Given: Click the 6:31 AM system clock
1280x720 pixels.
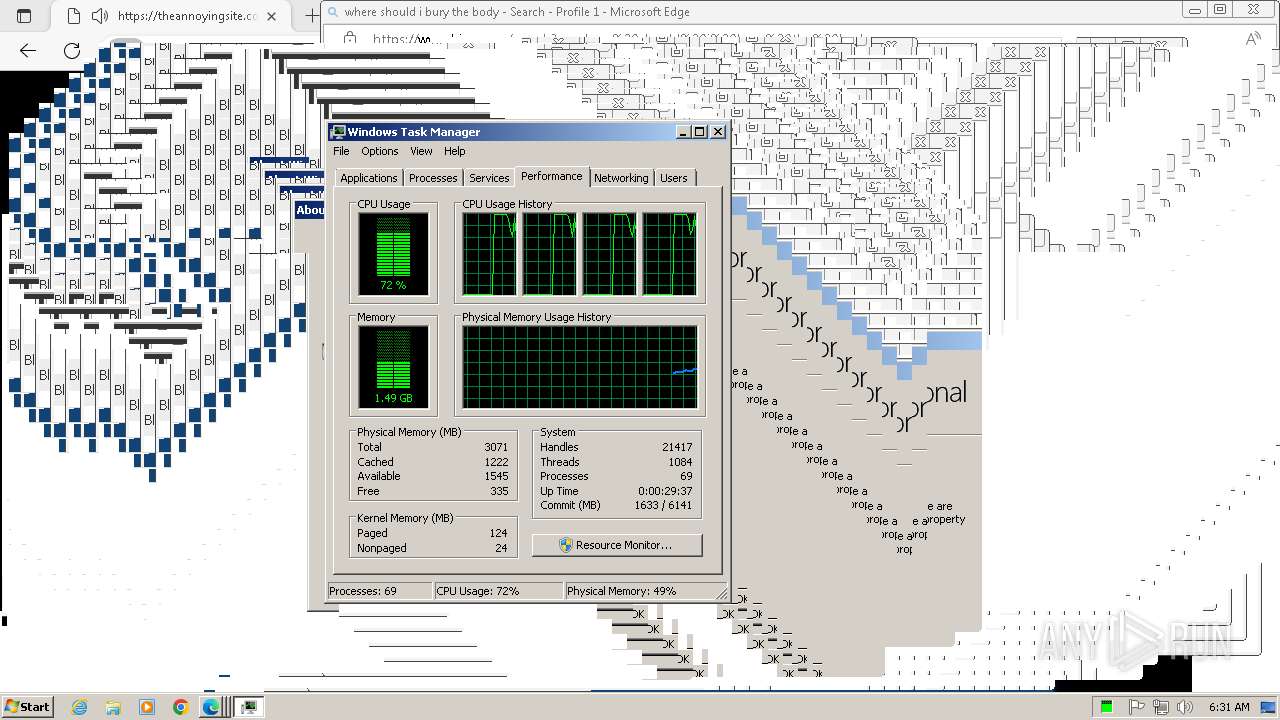Looking at the screenshot, I should [x=1229, y=707].
